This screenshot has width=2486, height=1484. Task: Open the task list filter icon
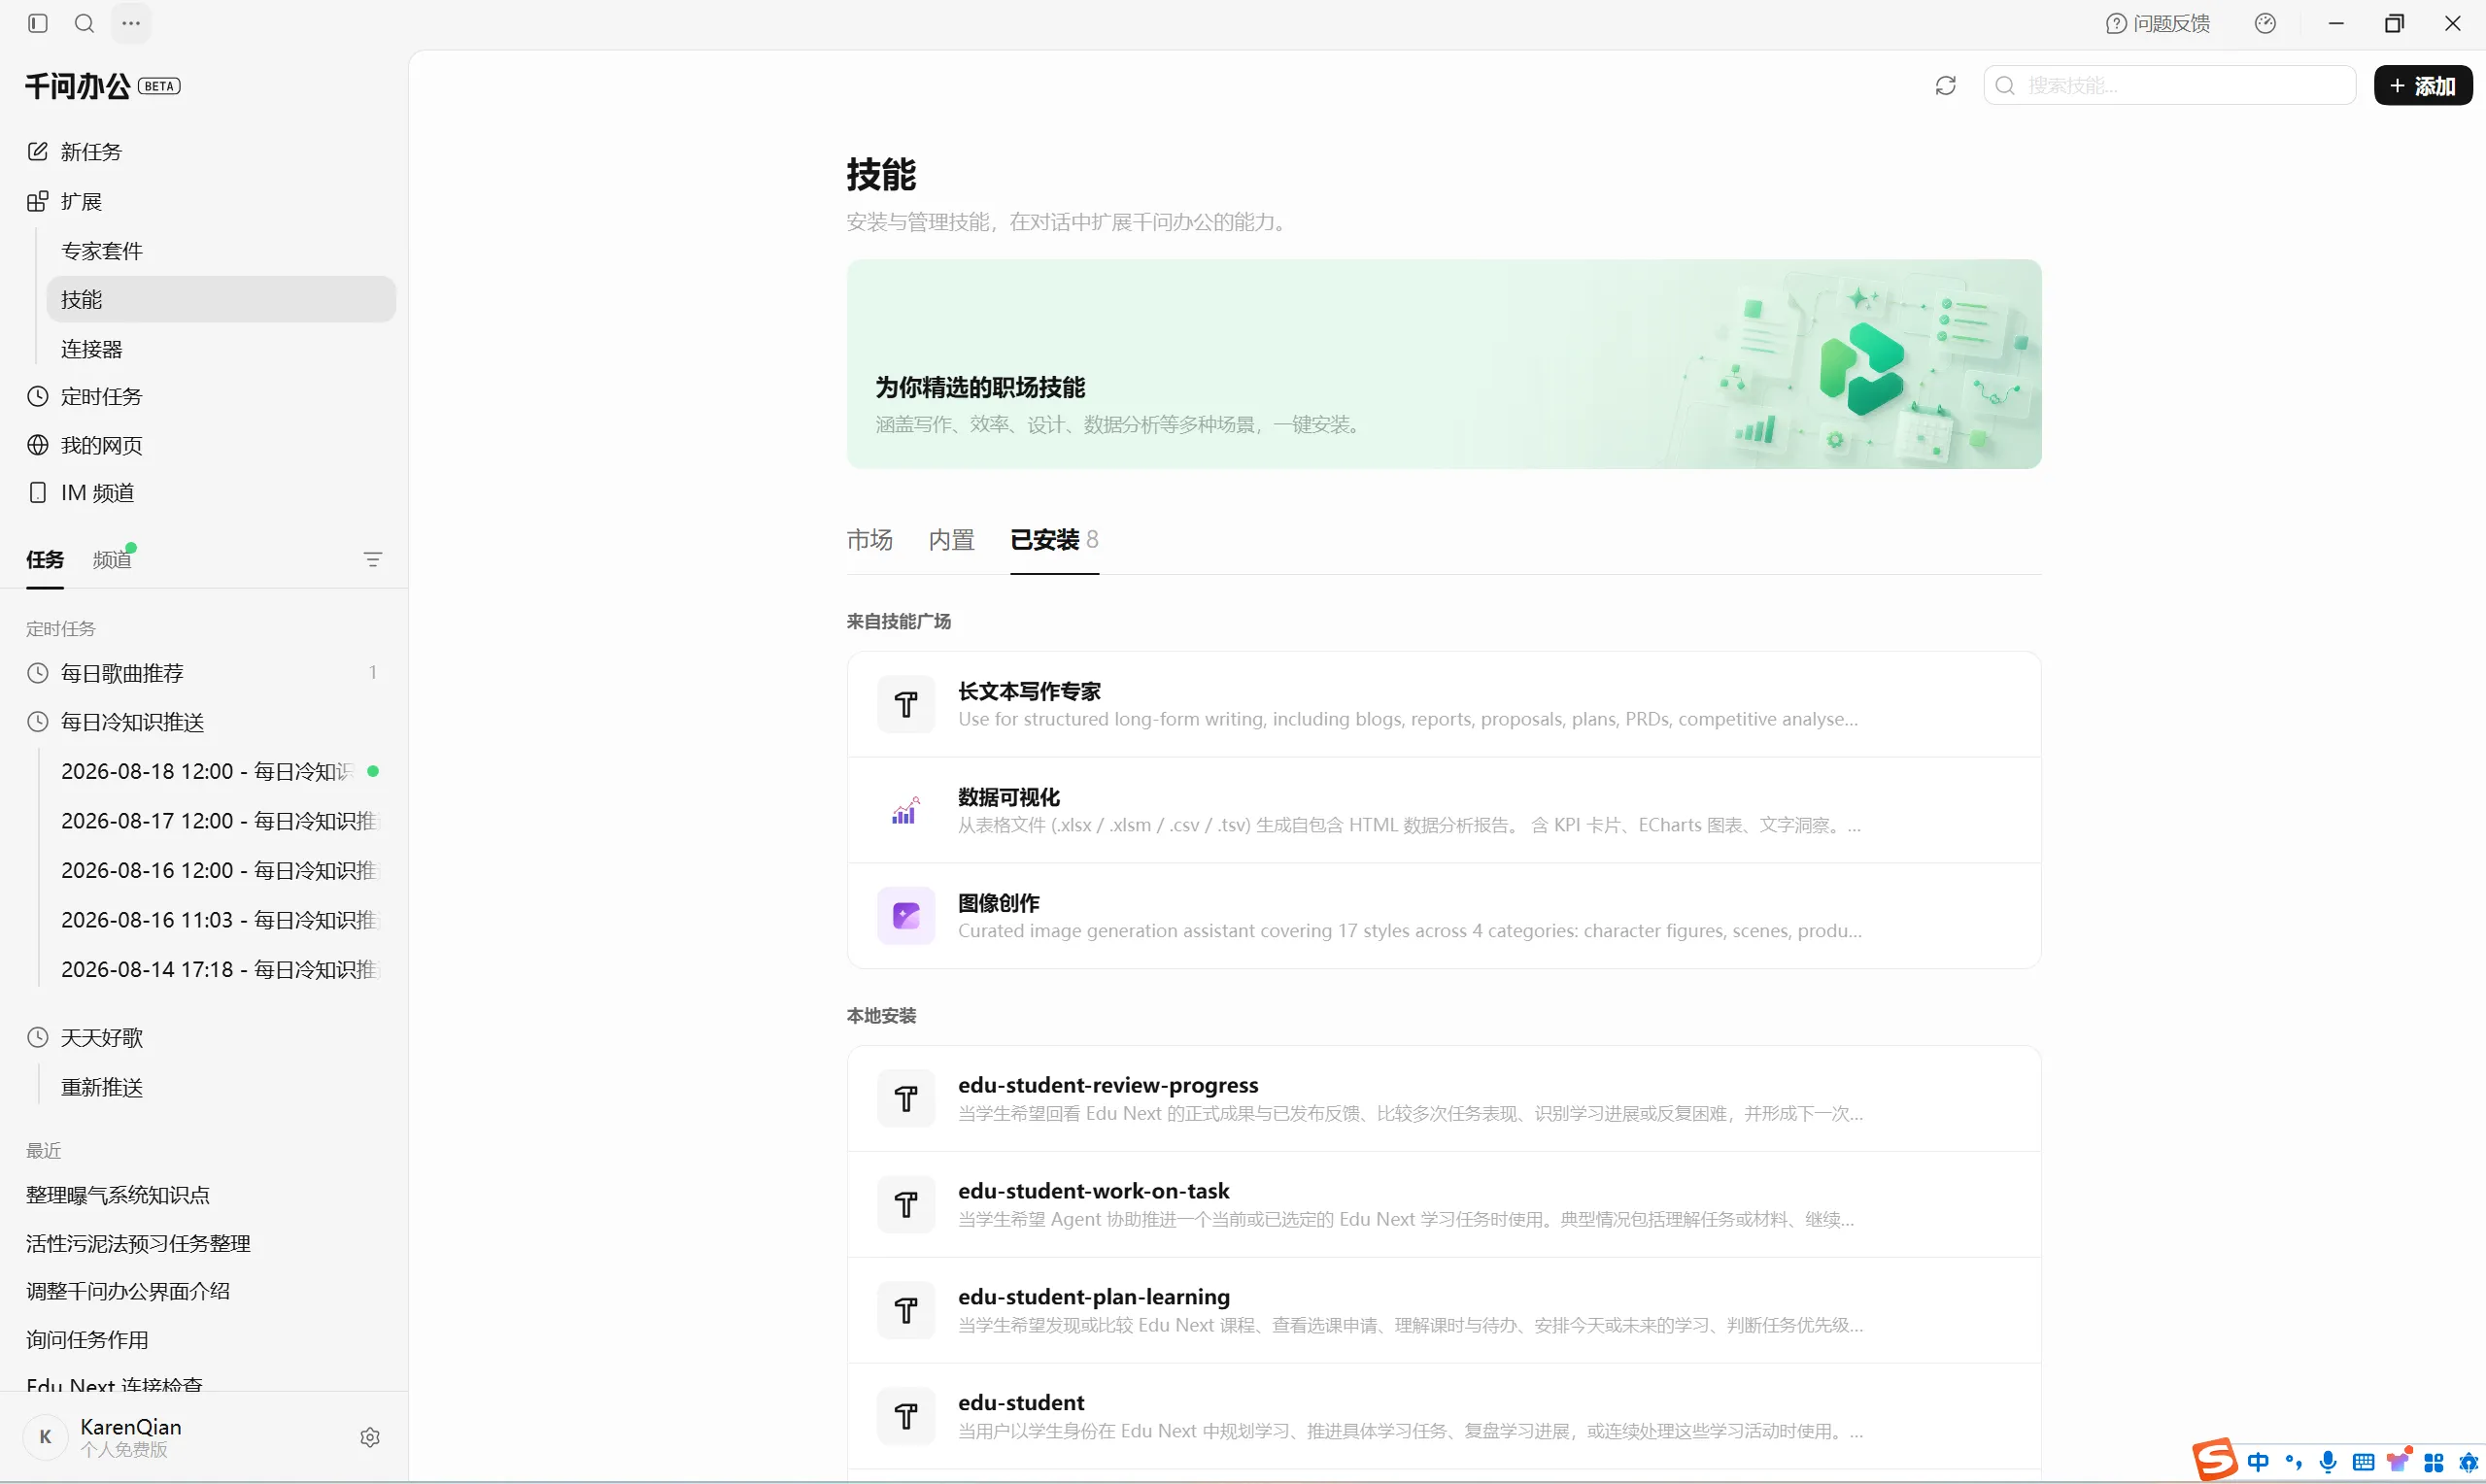point(372,559)
